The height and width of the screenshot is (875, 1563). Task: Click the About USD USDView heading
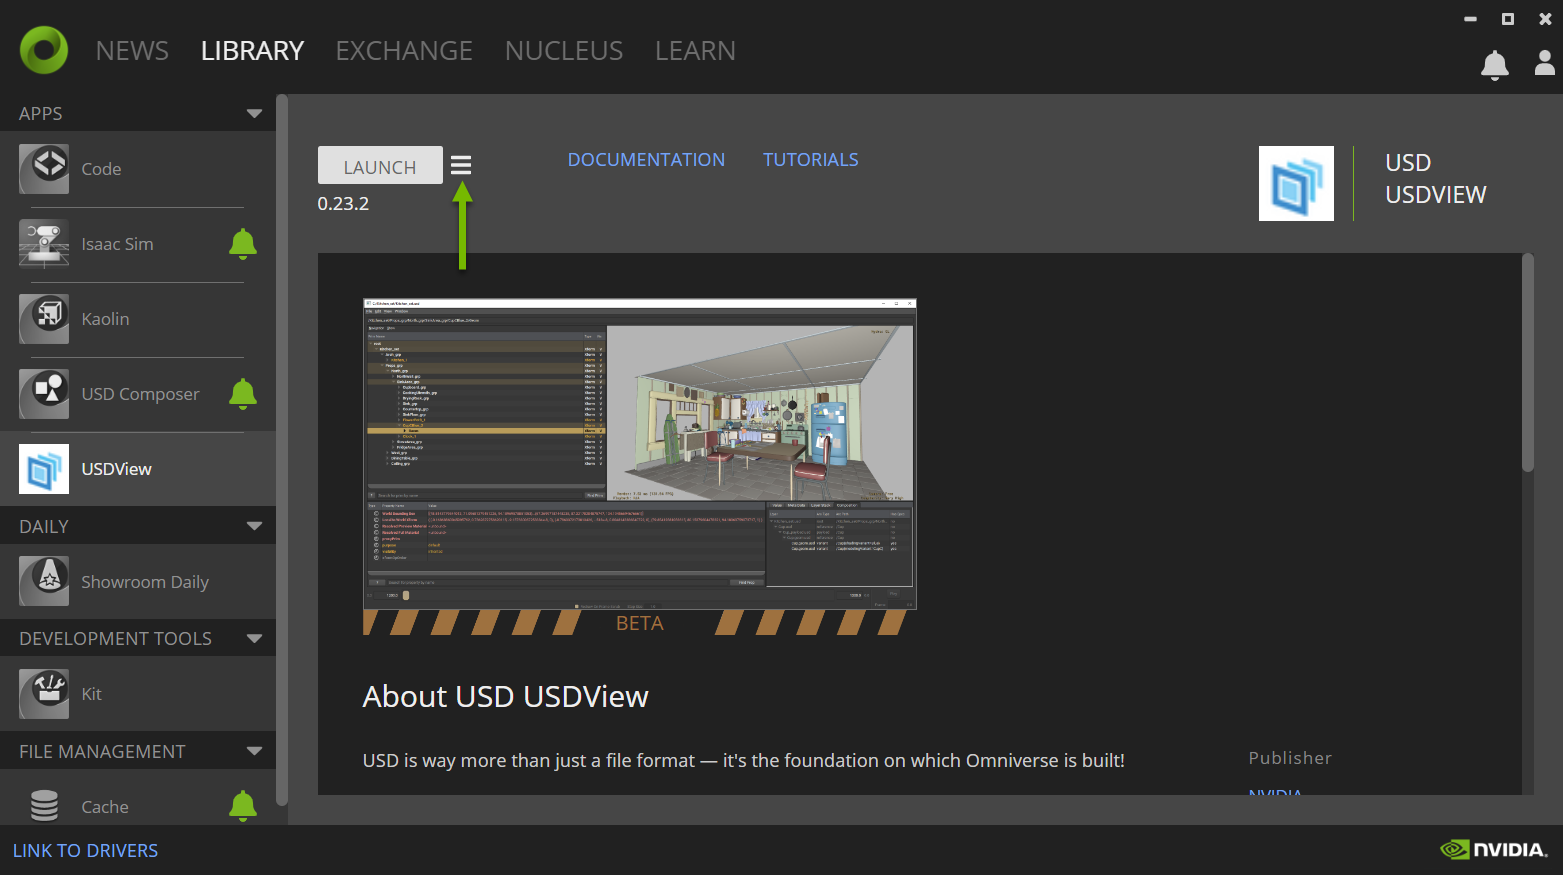coord(505,697)
